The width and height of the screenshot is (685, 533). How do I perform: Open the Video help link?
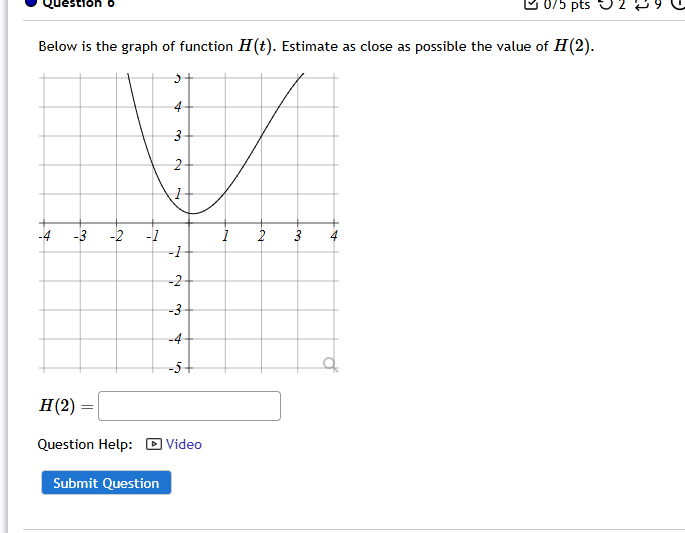pyautogui.click(x=183, y=444)
